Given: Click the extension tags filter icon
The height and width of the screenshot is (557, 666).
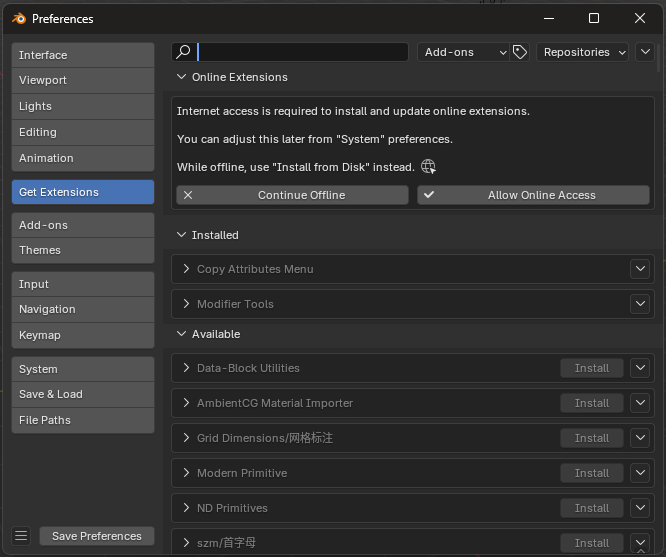Looking at the screenshot, I should (520, 52).
